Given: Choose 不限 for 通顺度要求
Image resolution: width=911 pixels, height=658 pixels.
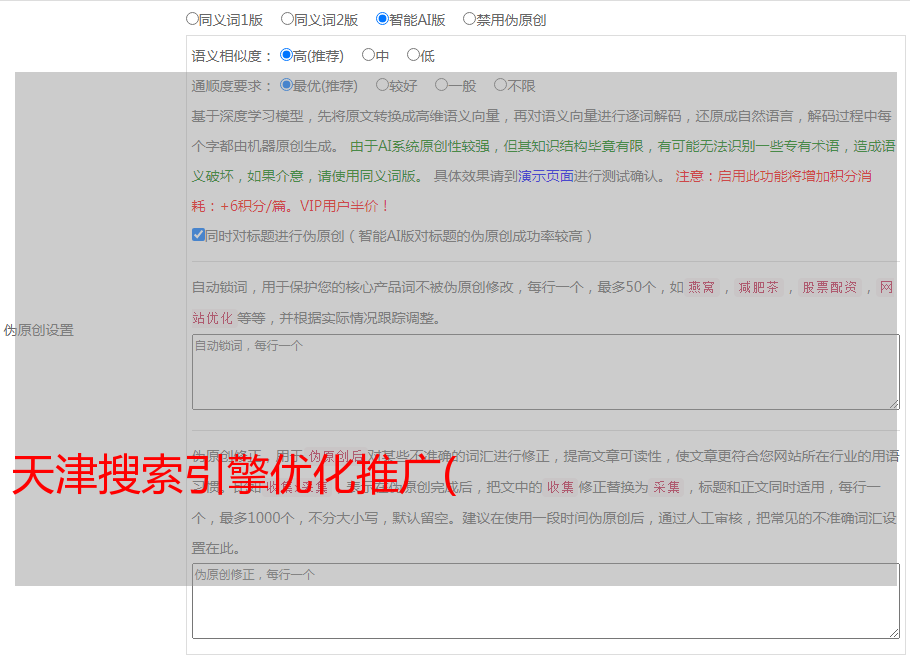Looking at the screenshot, I should pos(501,85).
